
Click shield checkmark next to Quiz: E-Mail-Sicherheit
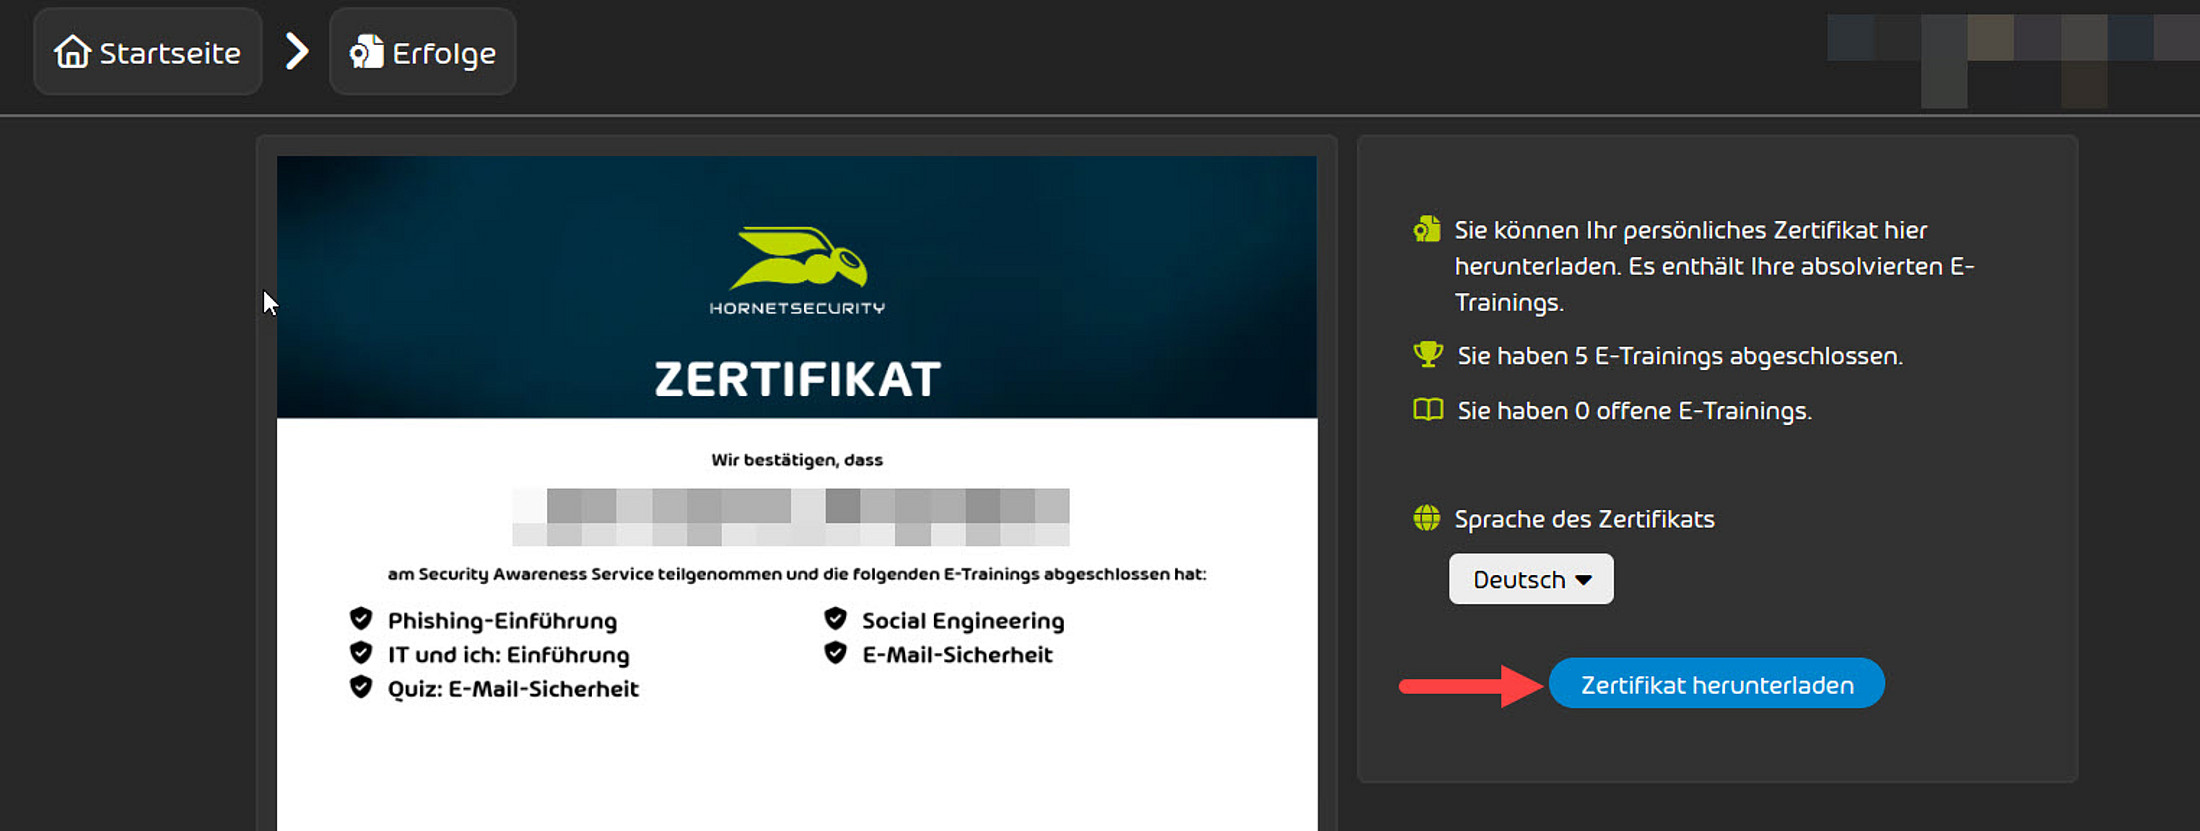[x=361, y=688]
